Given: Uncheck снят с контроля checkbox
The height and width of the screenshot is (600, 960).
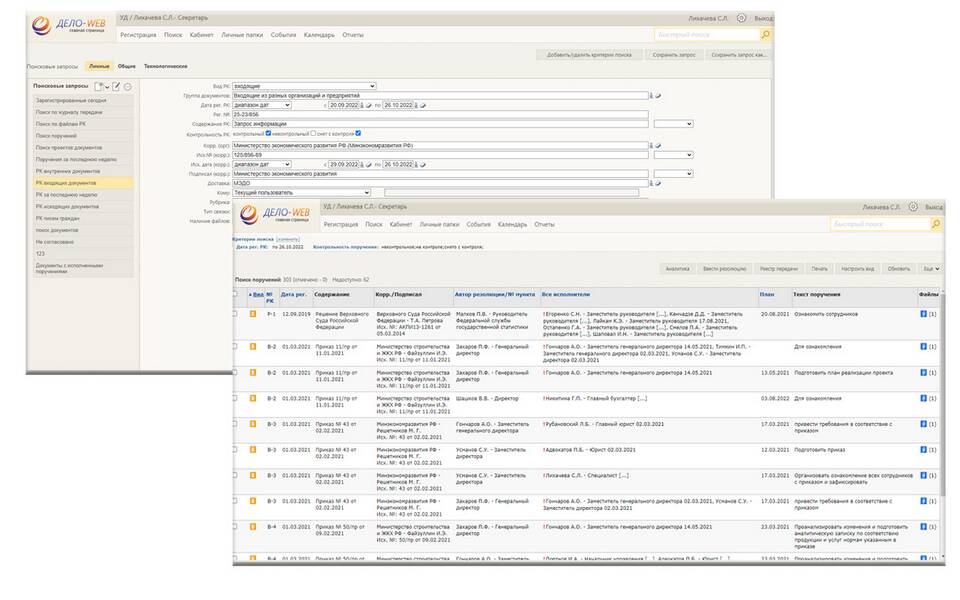Looking at the screenshot, I should tap(358, 133).
